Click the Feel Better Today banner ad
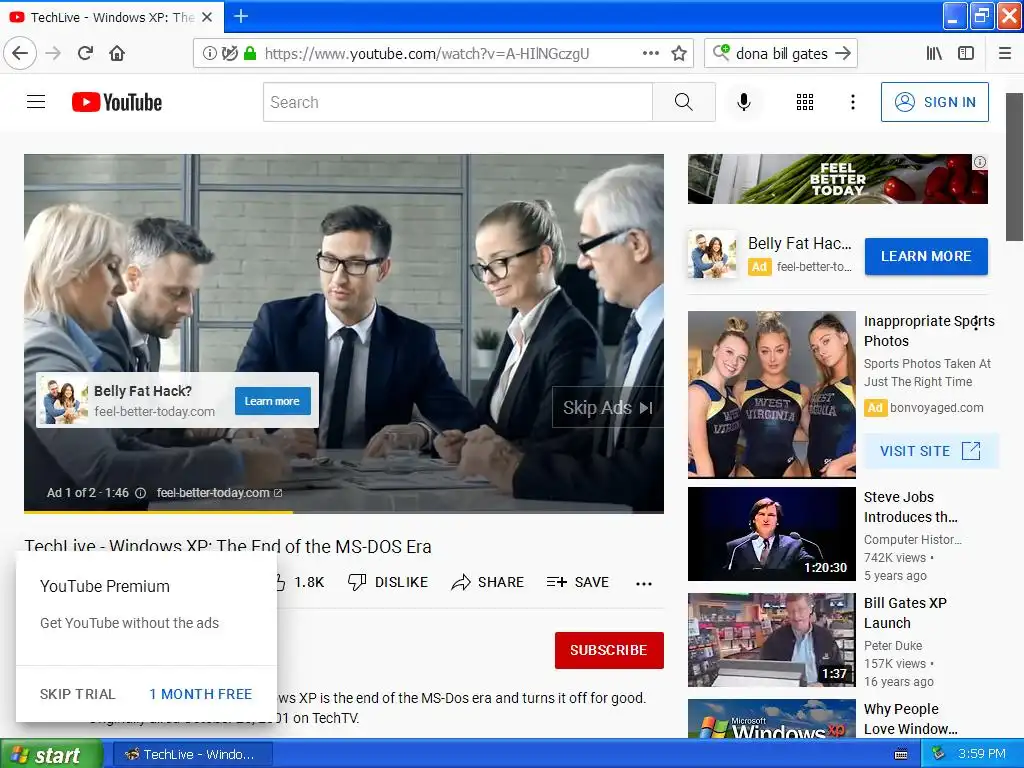Viewport: 1024px width, 768px height. point(837,179)
